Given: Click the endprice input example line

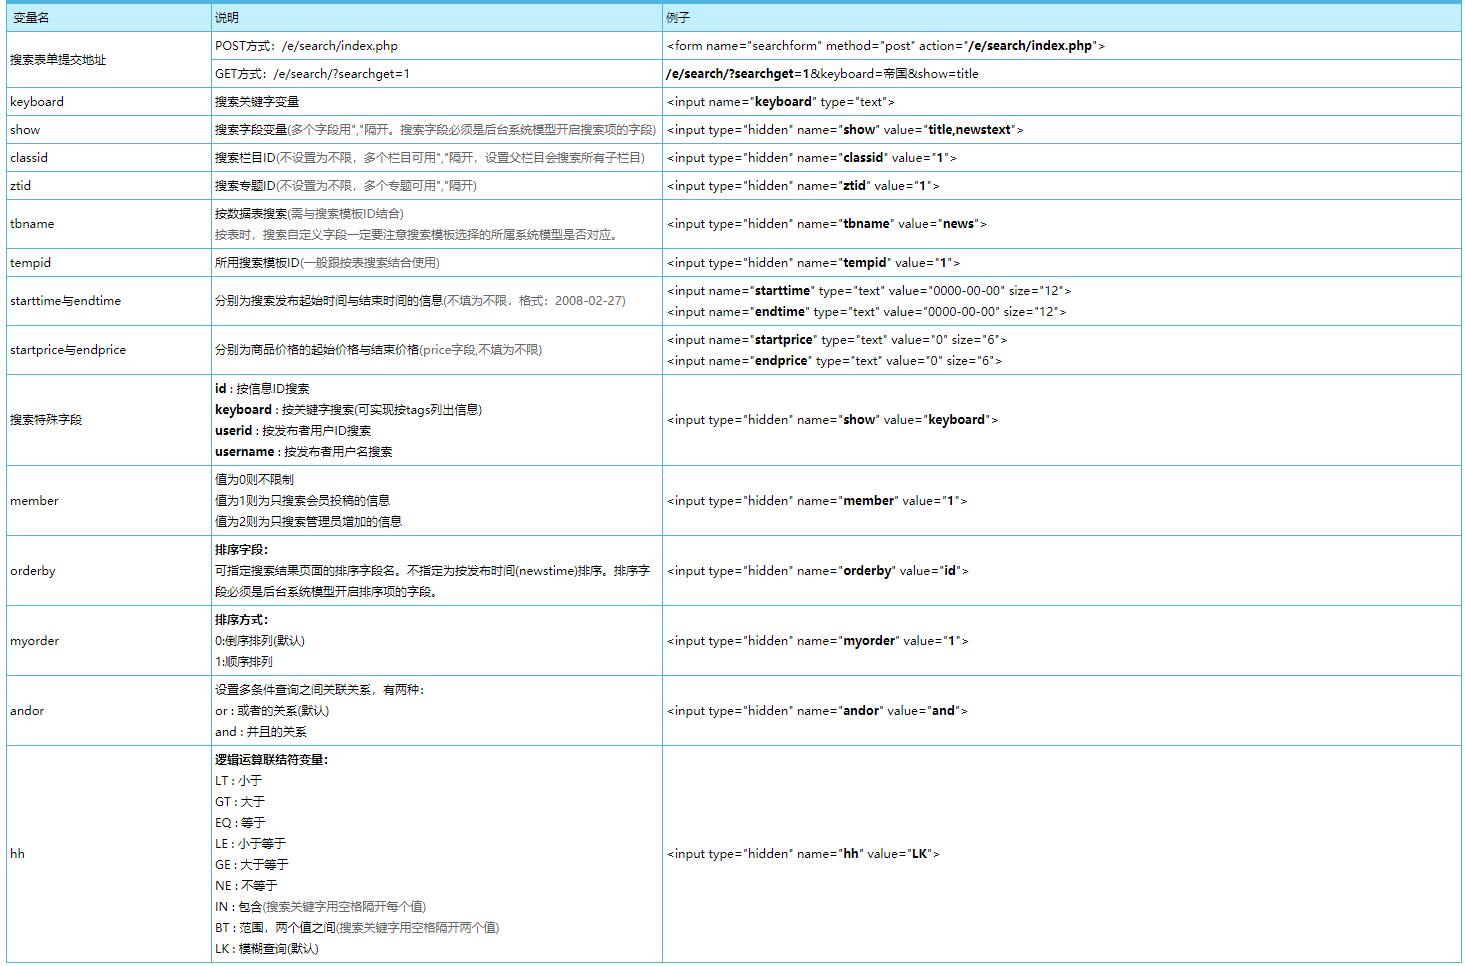Looking at the screenshot, I should (834, 361).
